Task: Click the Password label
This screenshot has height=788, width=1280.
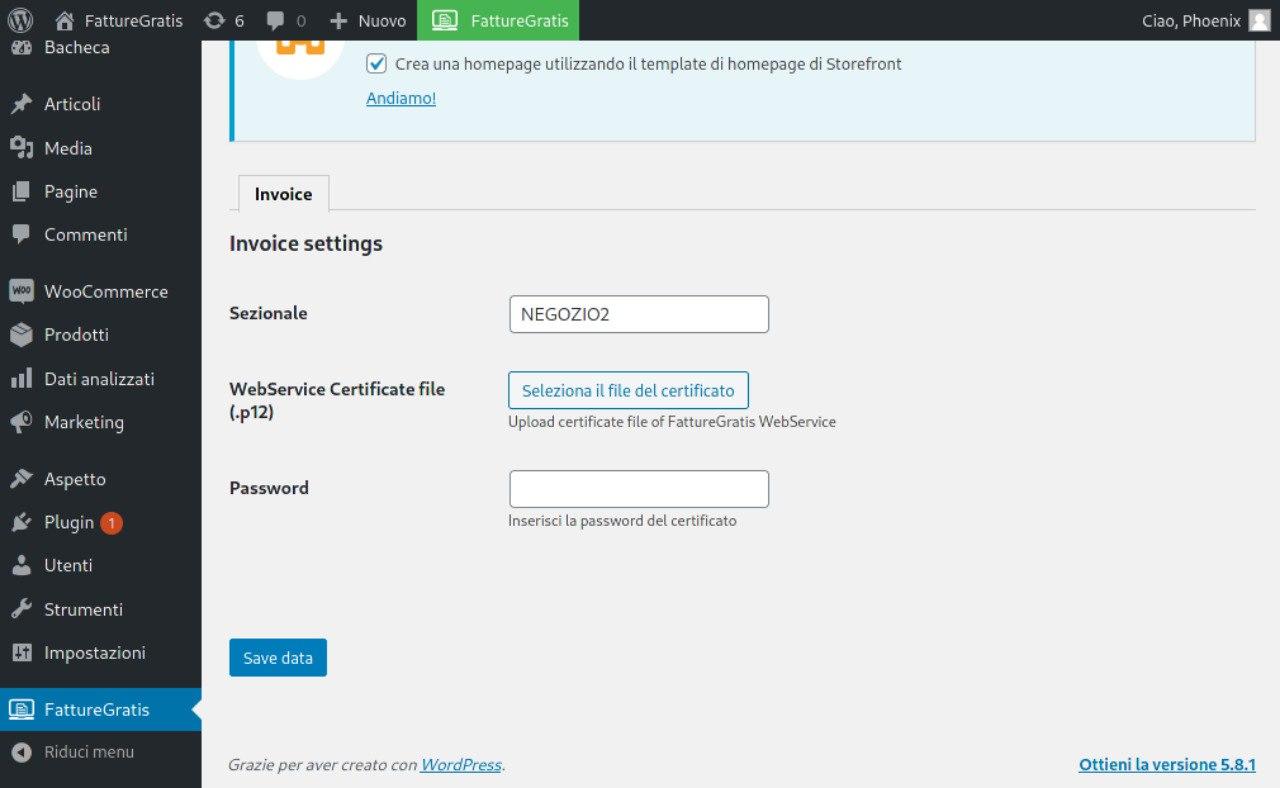Action: tap(269, 488)
